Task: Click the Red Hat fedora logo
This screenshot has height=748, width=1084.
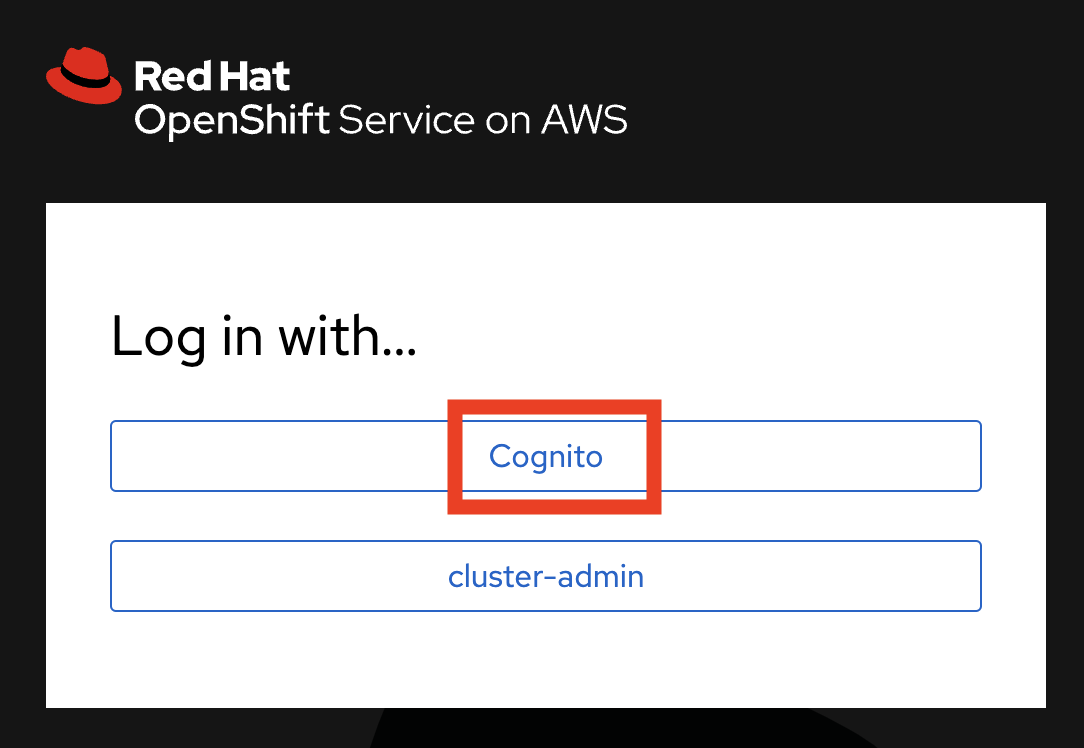Action: (x=84, y=75)
